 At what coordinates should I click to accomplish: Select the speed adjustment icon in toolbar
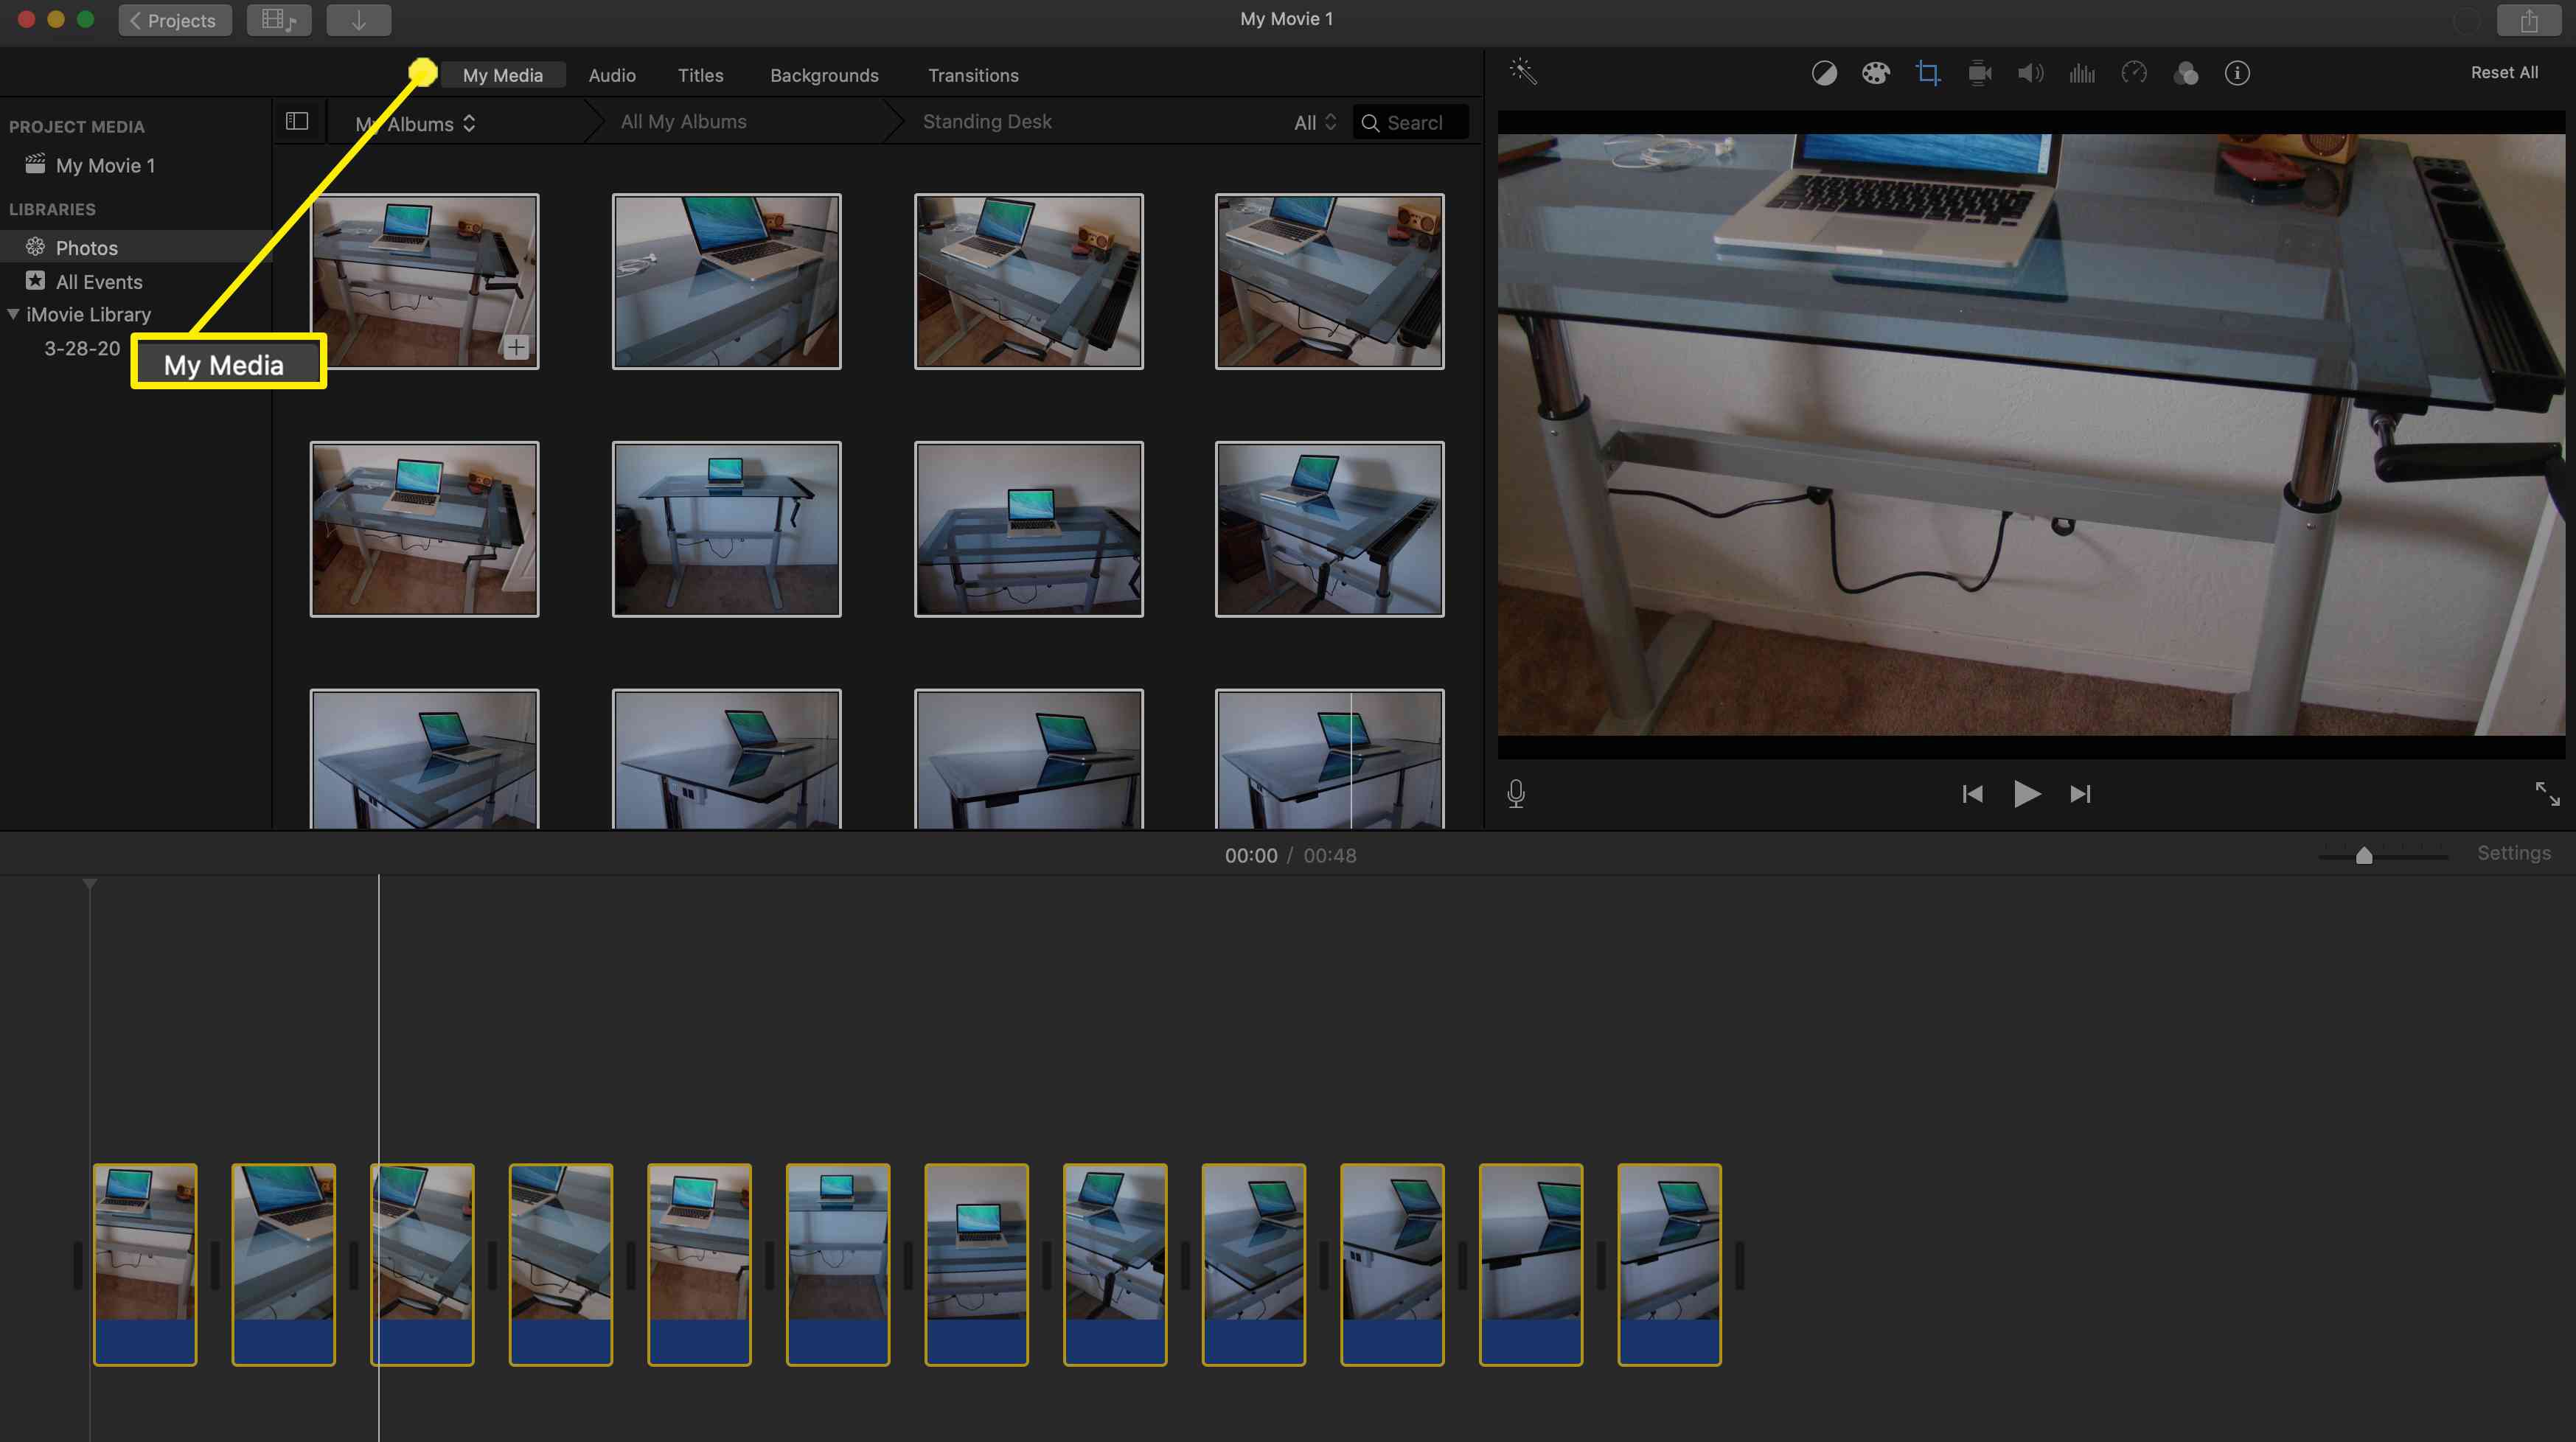(x=2134, y=72)
